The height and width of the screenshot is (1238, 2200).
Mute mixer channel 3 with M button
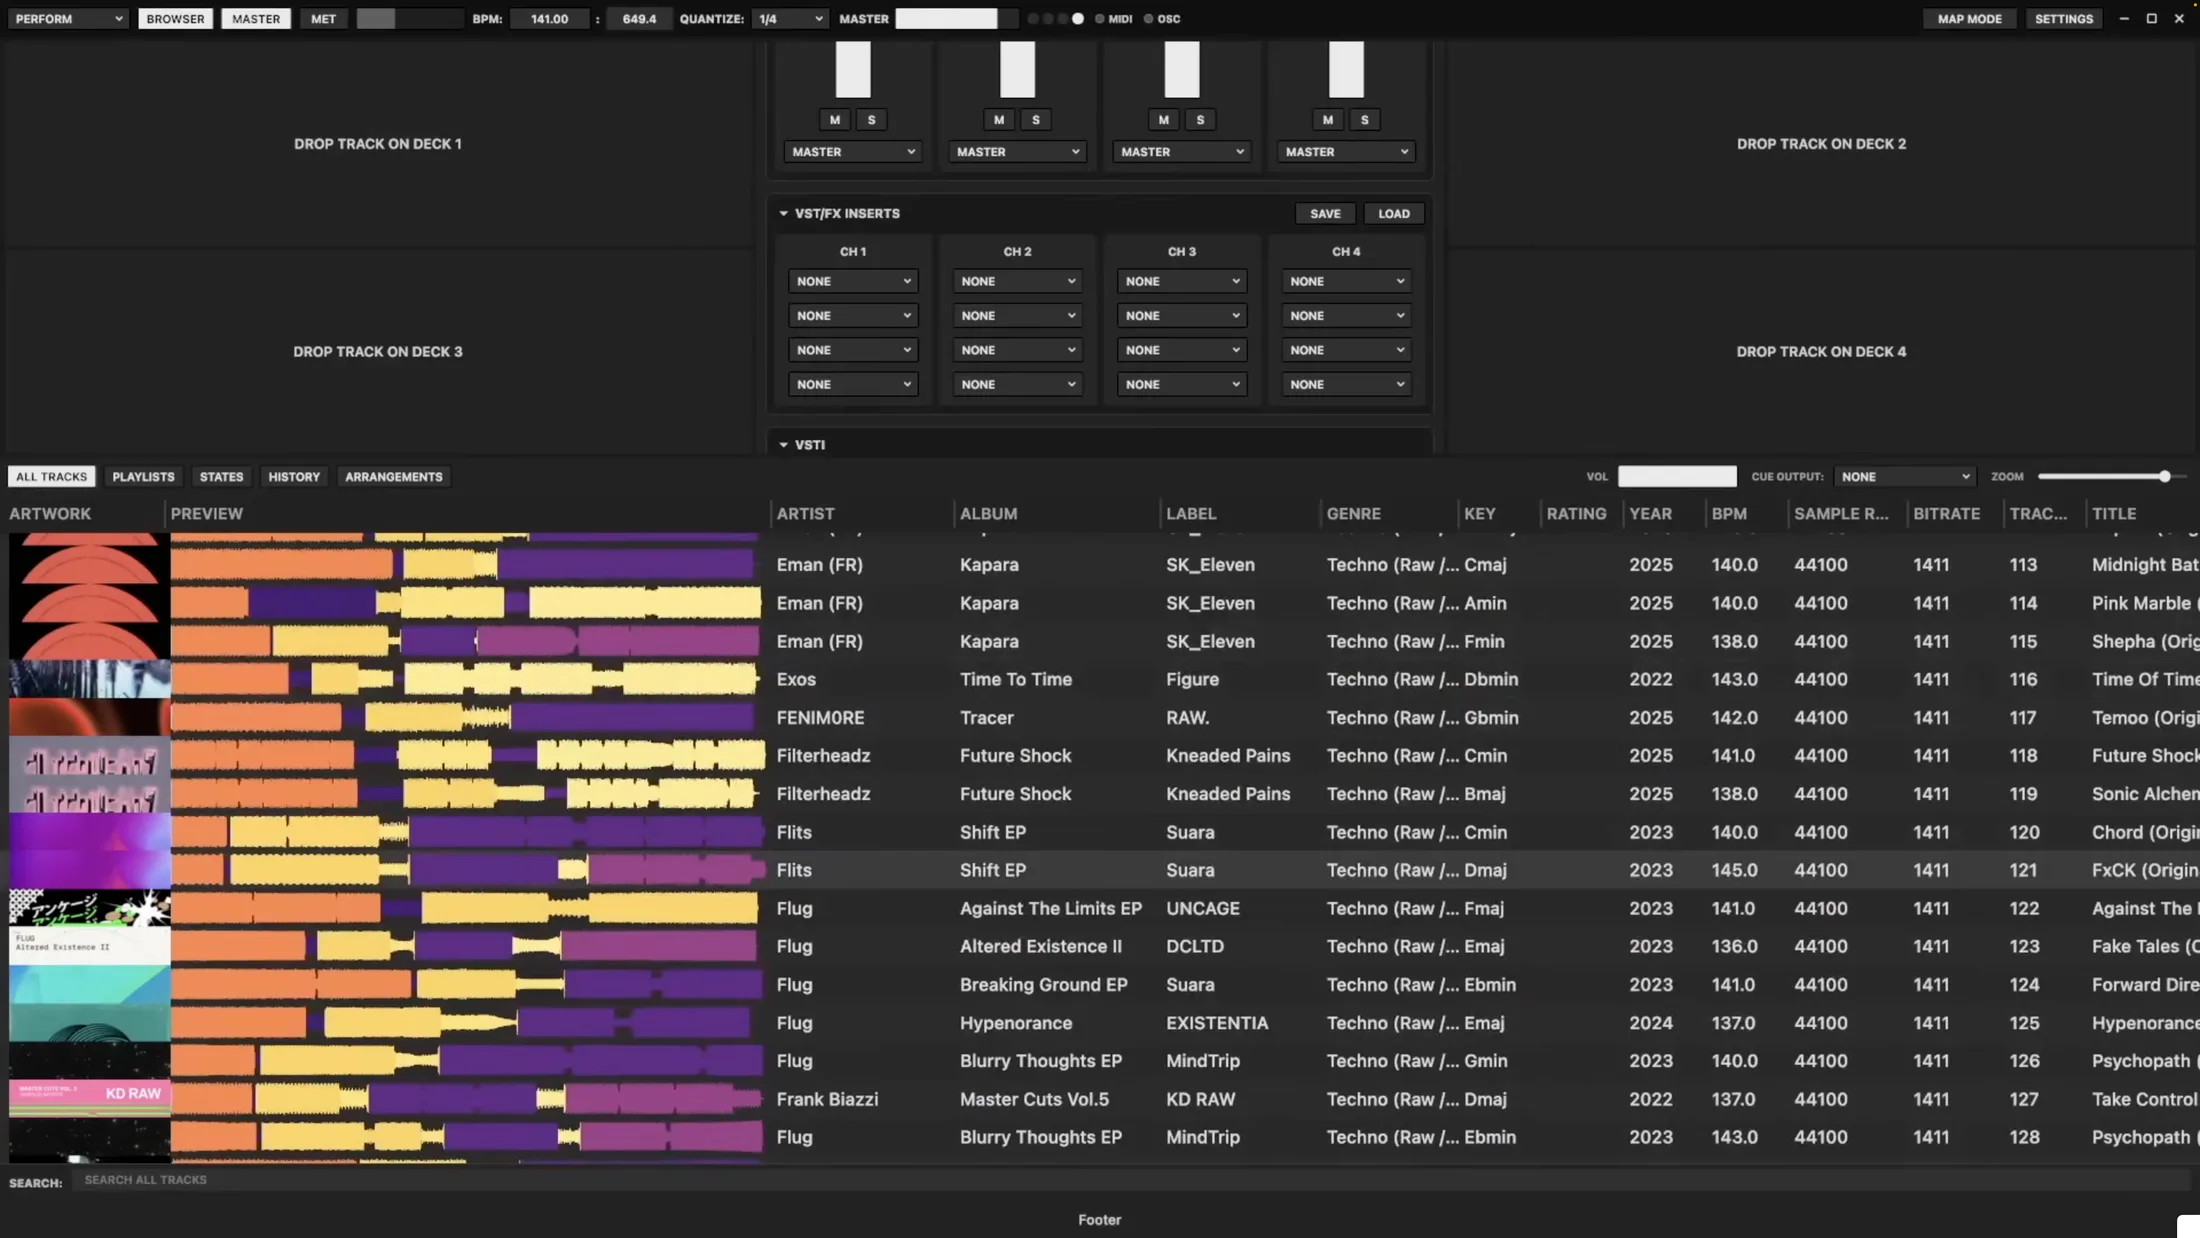pos(1163,120)
